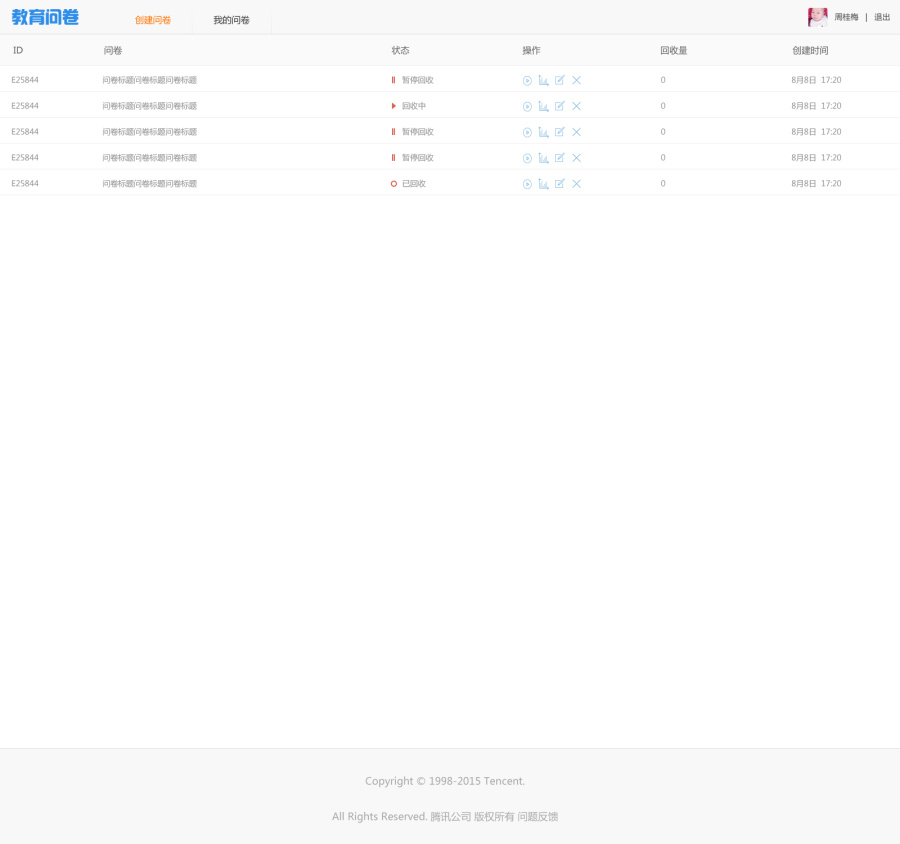Select the 已回收 status text
Viewport: 900px width, 844px height.
tap(413, 184)
